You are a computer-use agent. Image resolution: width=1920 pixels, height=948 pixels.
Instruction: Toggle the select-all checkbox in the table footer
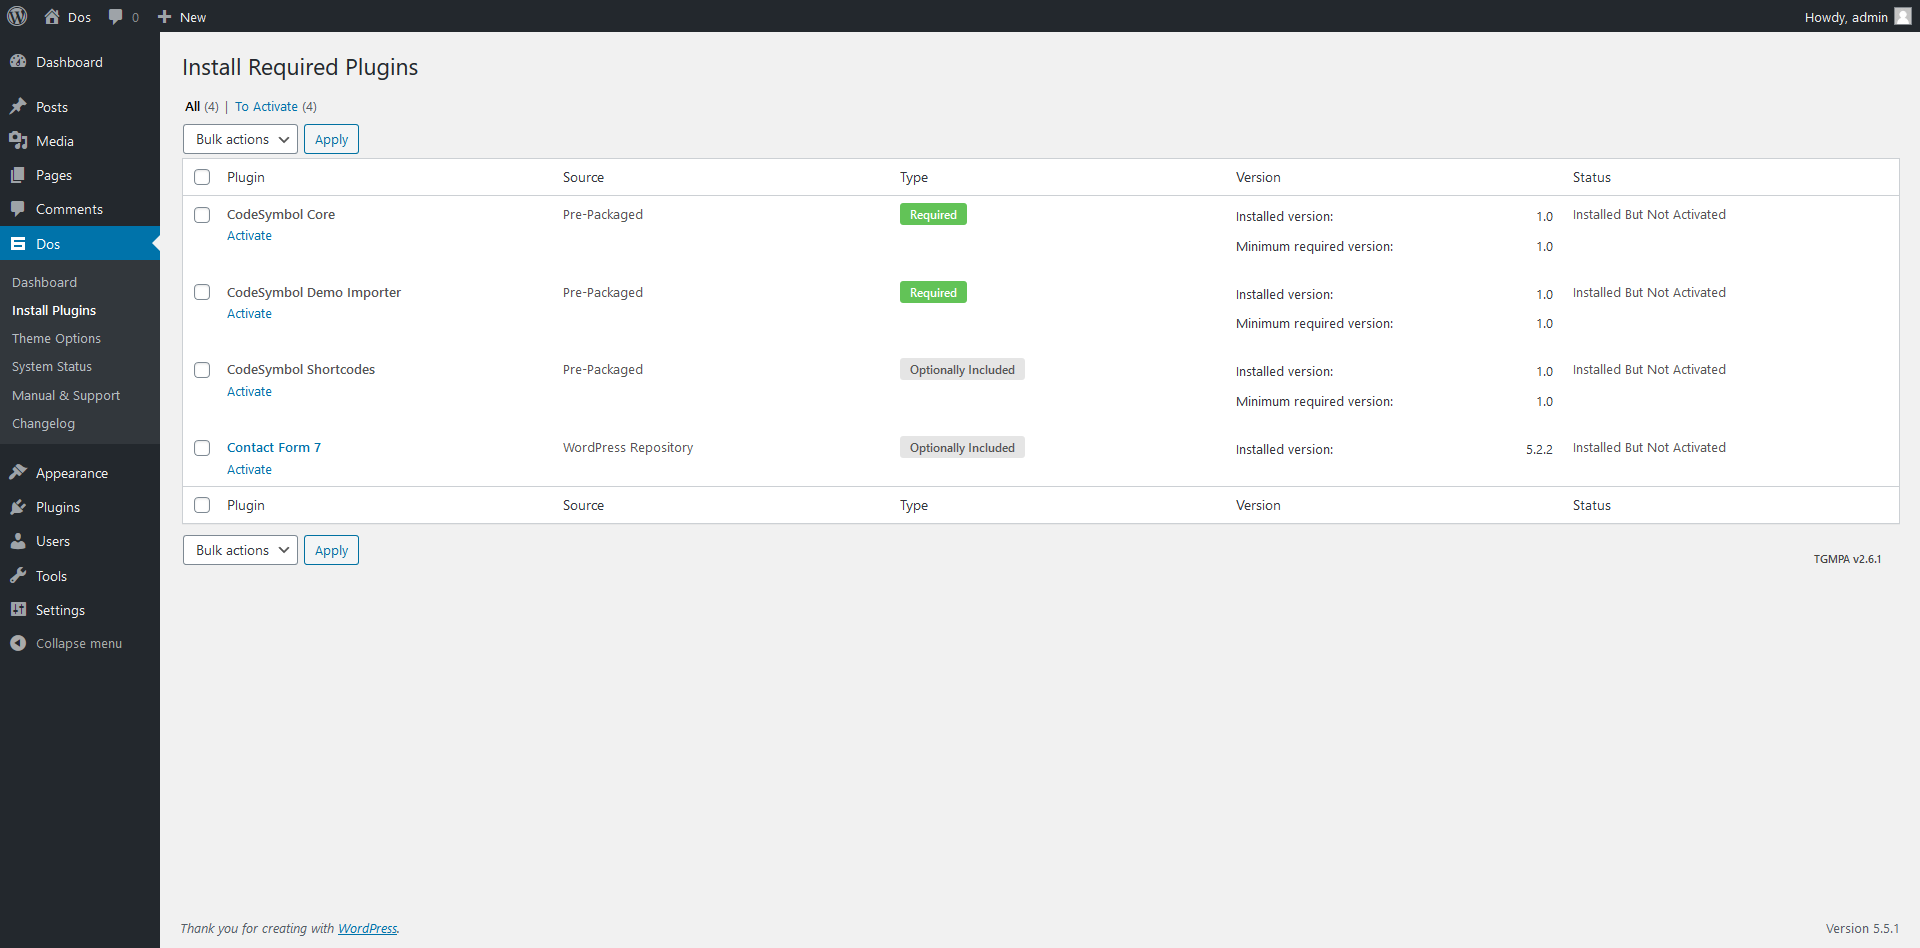point(202,505)
